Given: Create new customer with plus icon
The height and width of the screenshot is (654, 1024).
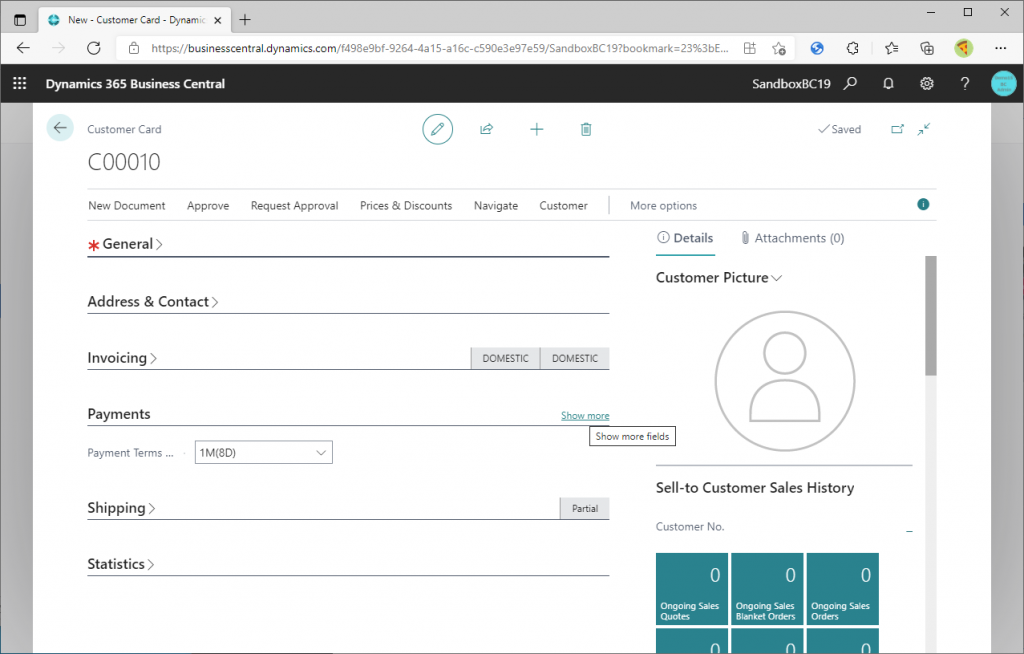Looking at the screenshot, I should (536, 129).
